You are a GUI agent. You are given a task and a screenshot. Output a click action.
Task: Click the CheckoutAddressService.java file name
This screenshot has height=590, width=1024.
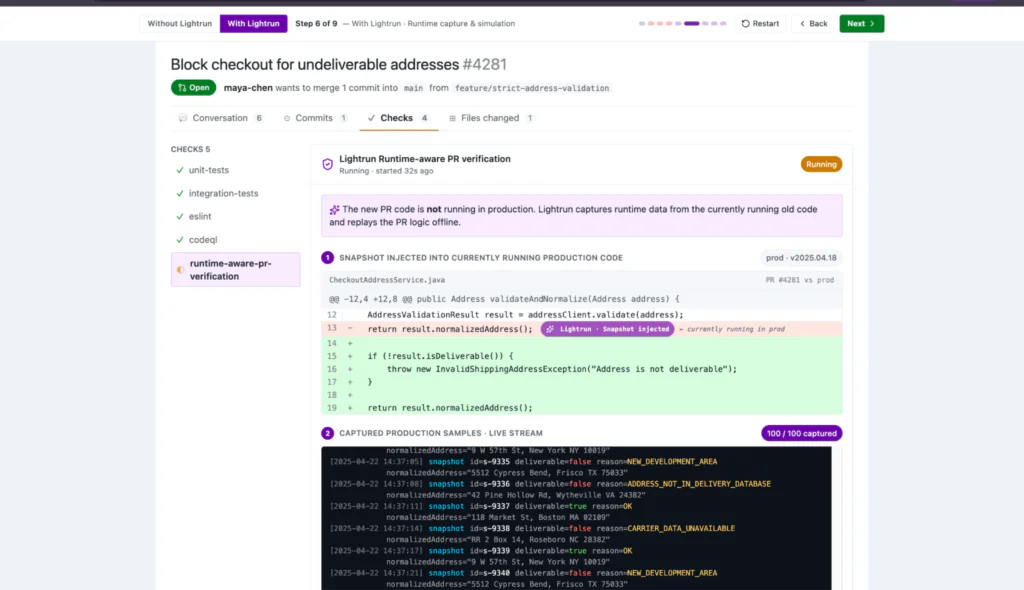[387, 280]
